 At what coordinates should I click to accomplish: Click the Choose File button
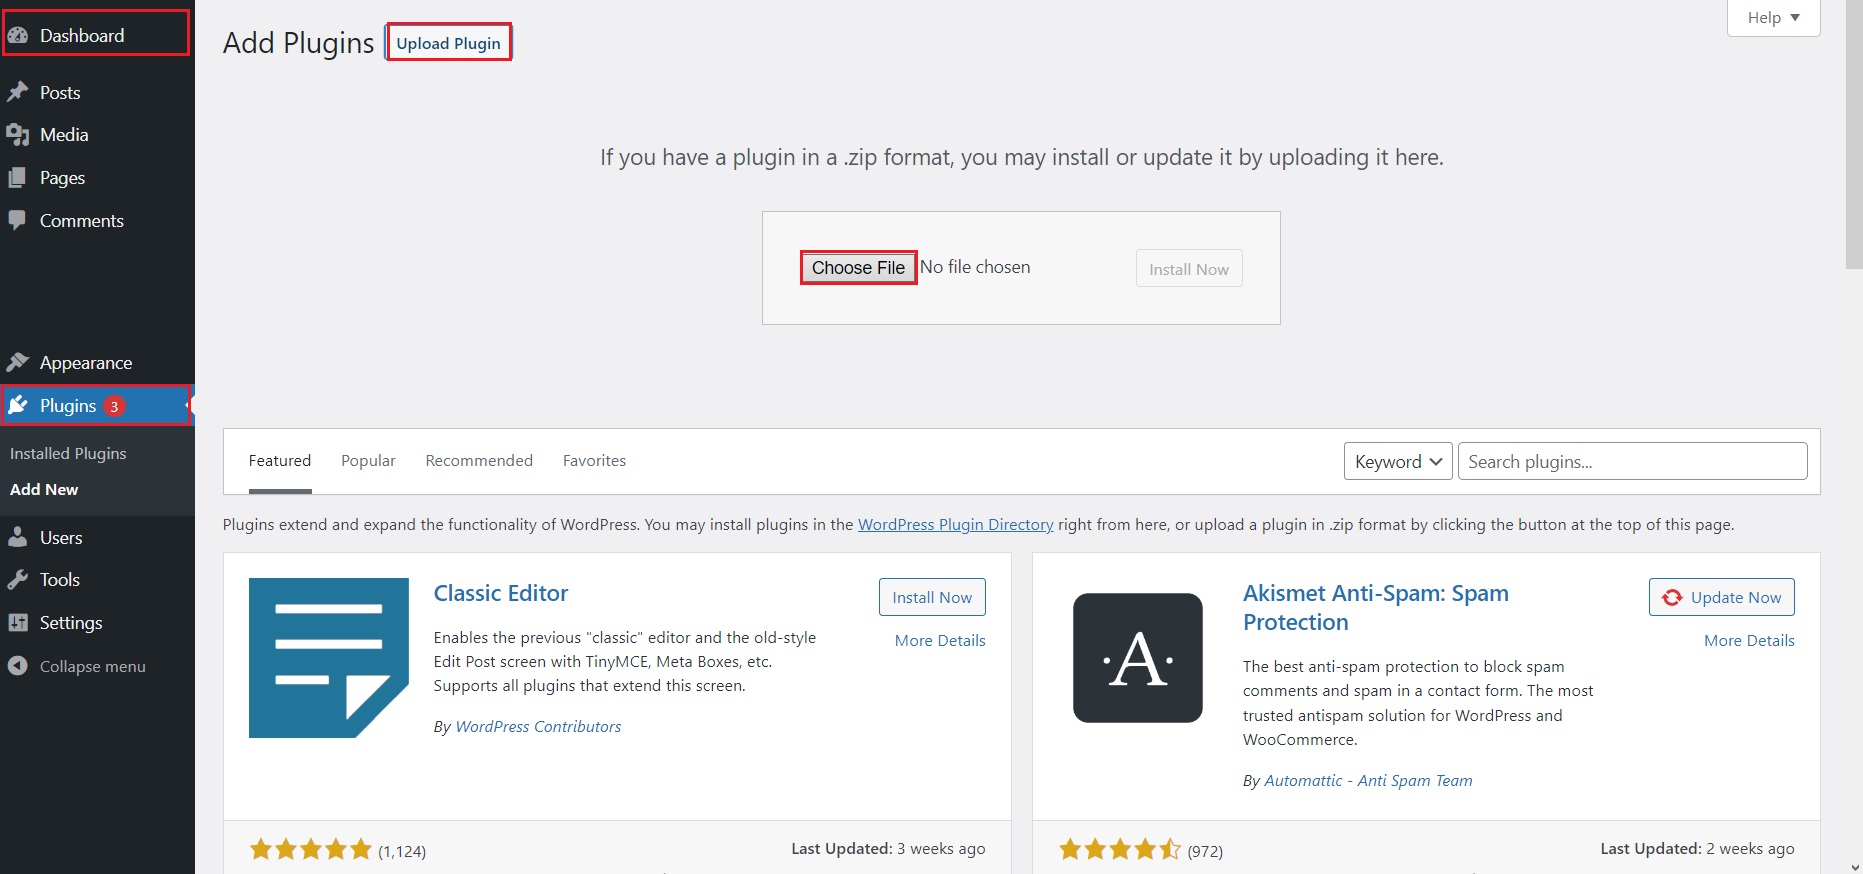pyautogui.click(x=858, y=268)
